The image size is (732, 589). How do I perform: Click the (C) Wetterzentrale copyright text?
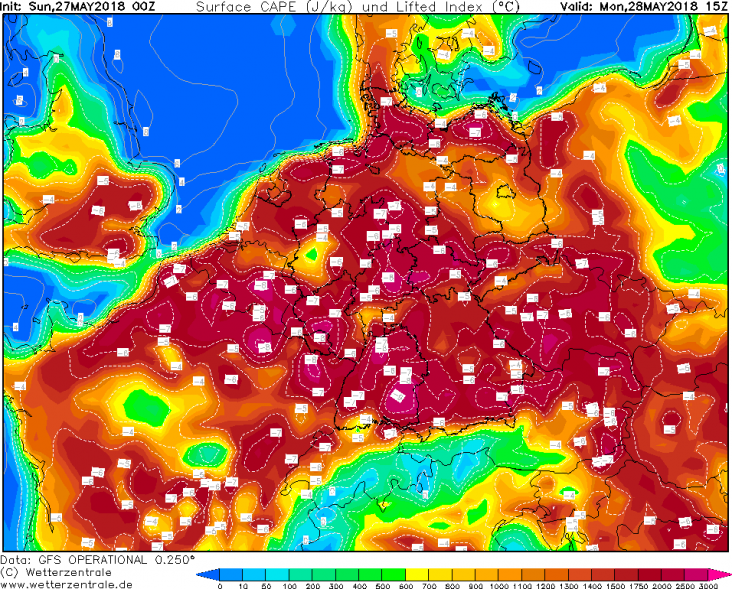[x=58, y=571]
